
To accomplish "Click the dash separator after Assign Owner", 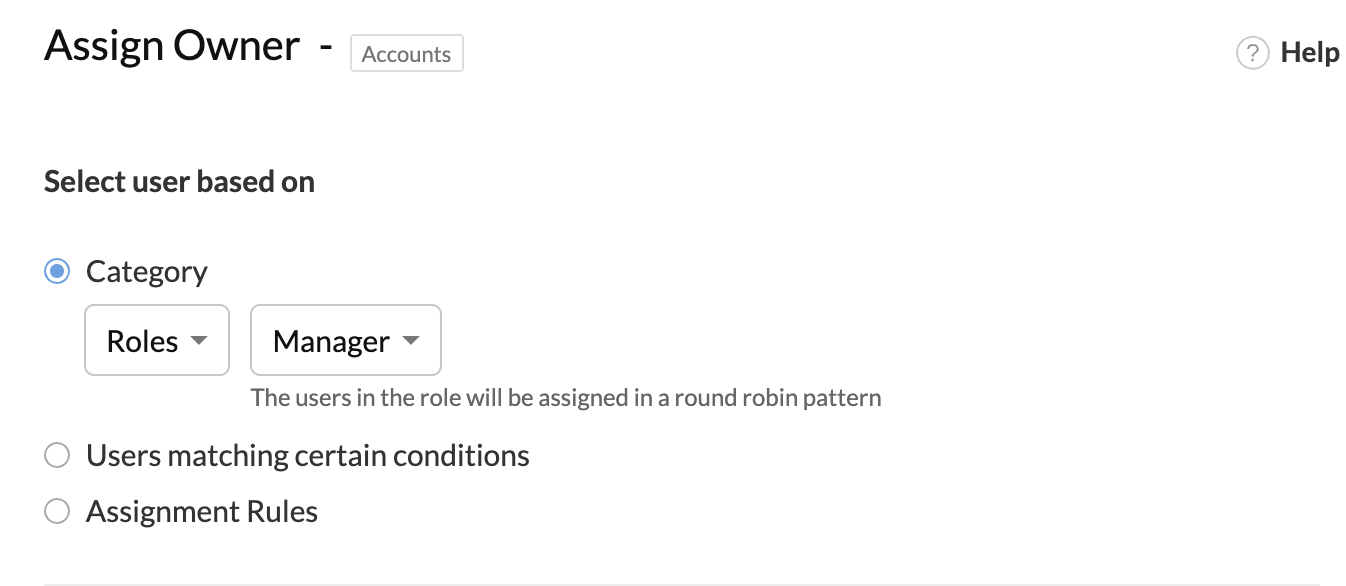I will 326,47.
